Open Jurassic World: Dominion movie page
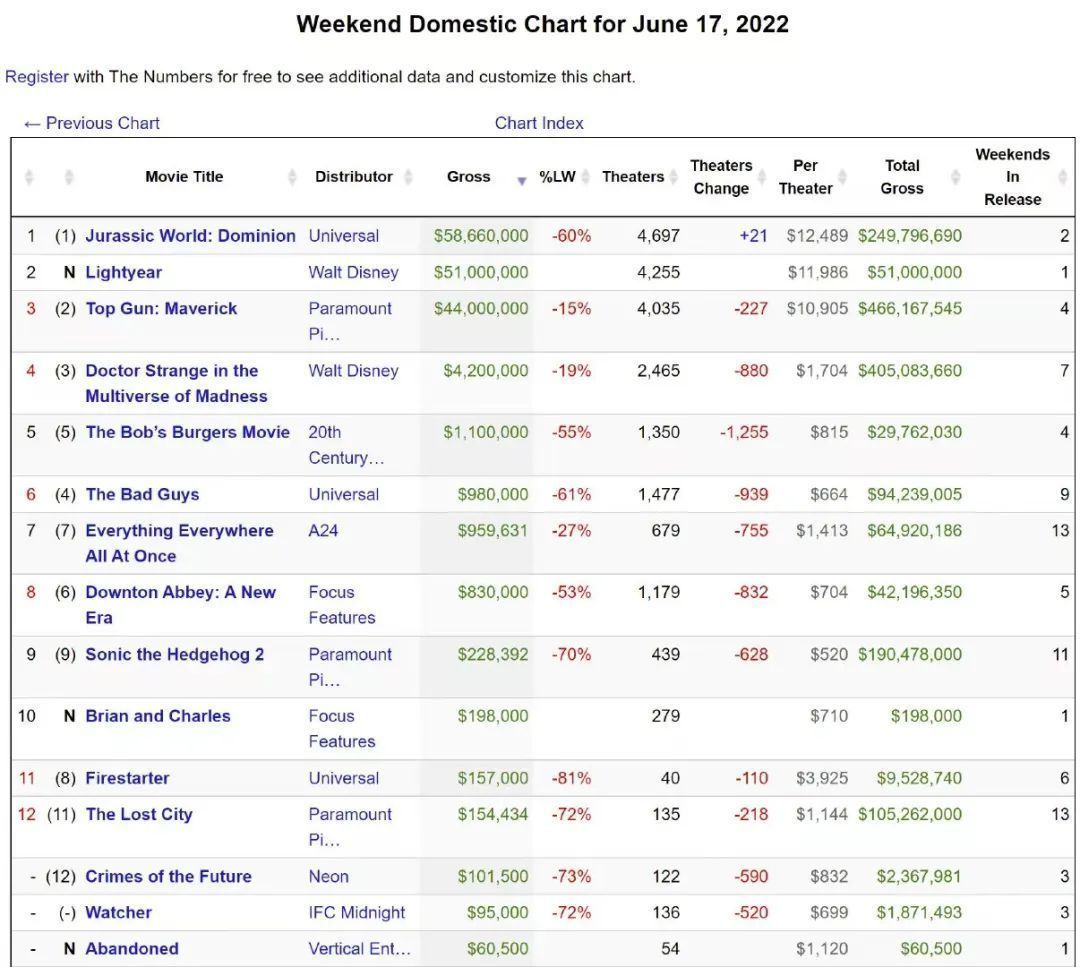The width and height of the screenshot is (1080, 967). 190,236
